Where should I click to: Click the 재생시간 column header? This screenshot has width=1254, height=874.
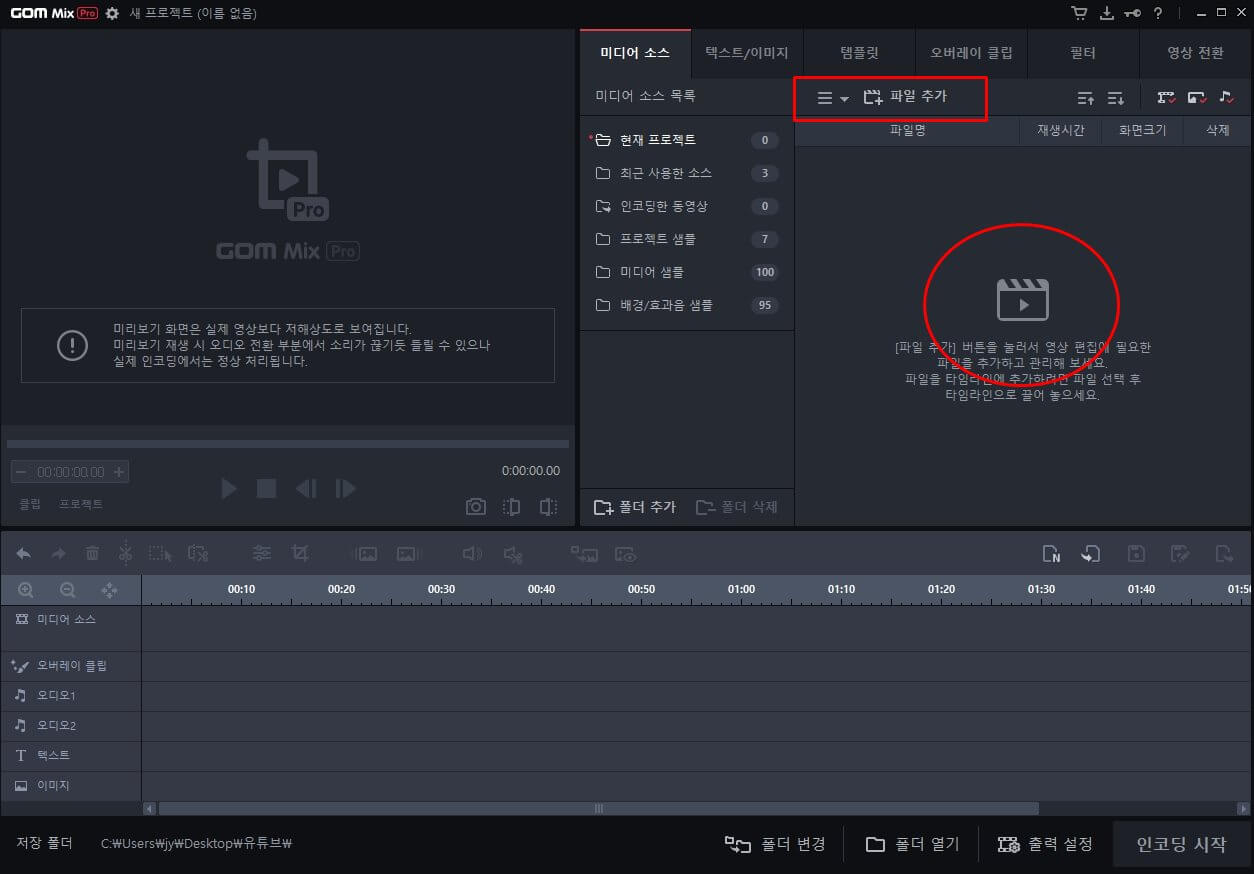1060,131
